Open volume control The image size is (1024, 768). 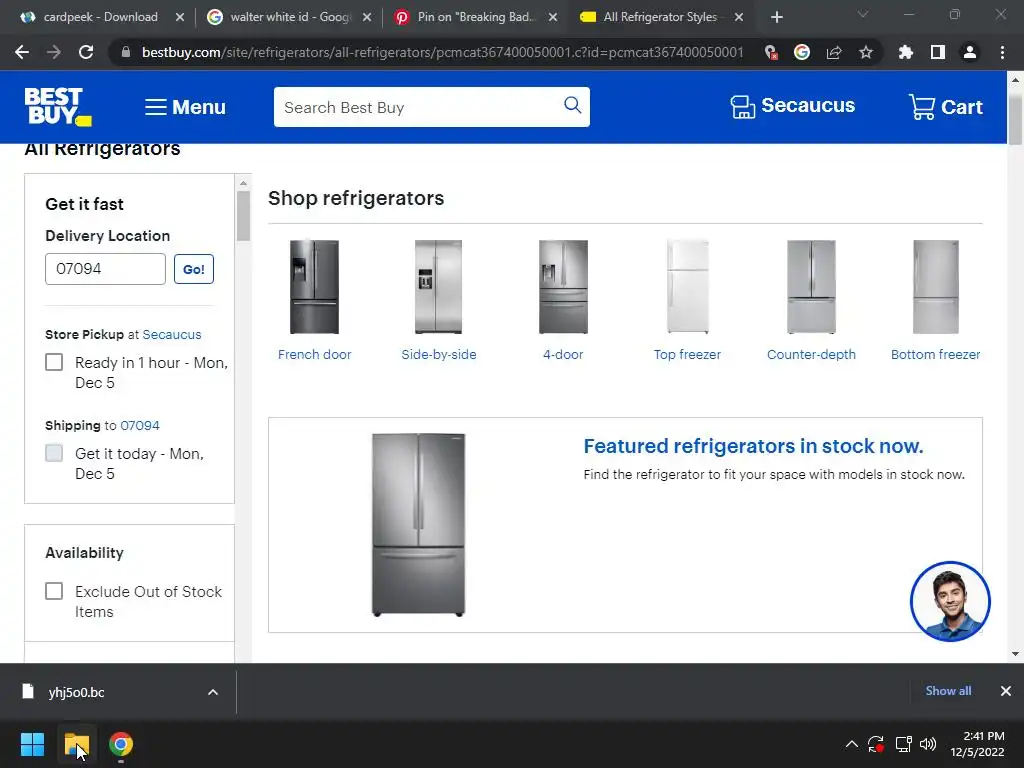click(928, 744)
